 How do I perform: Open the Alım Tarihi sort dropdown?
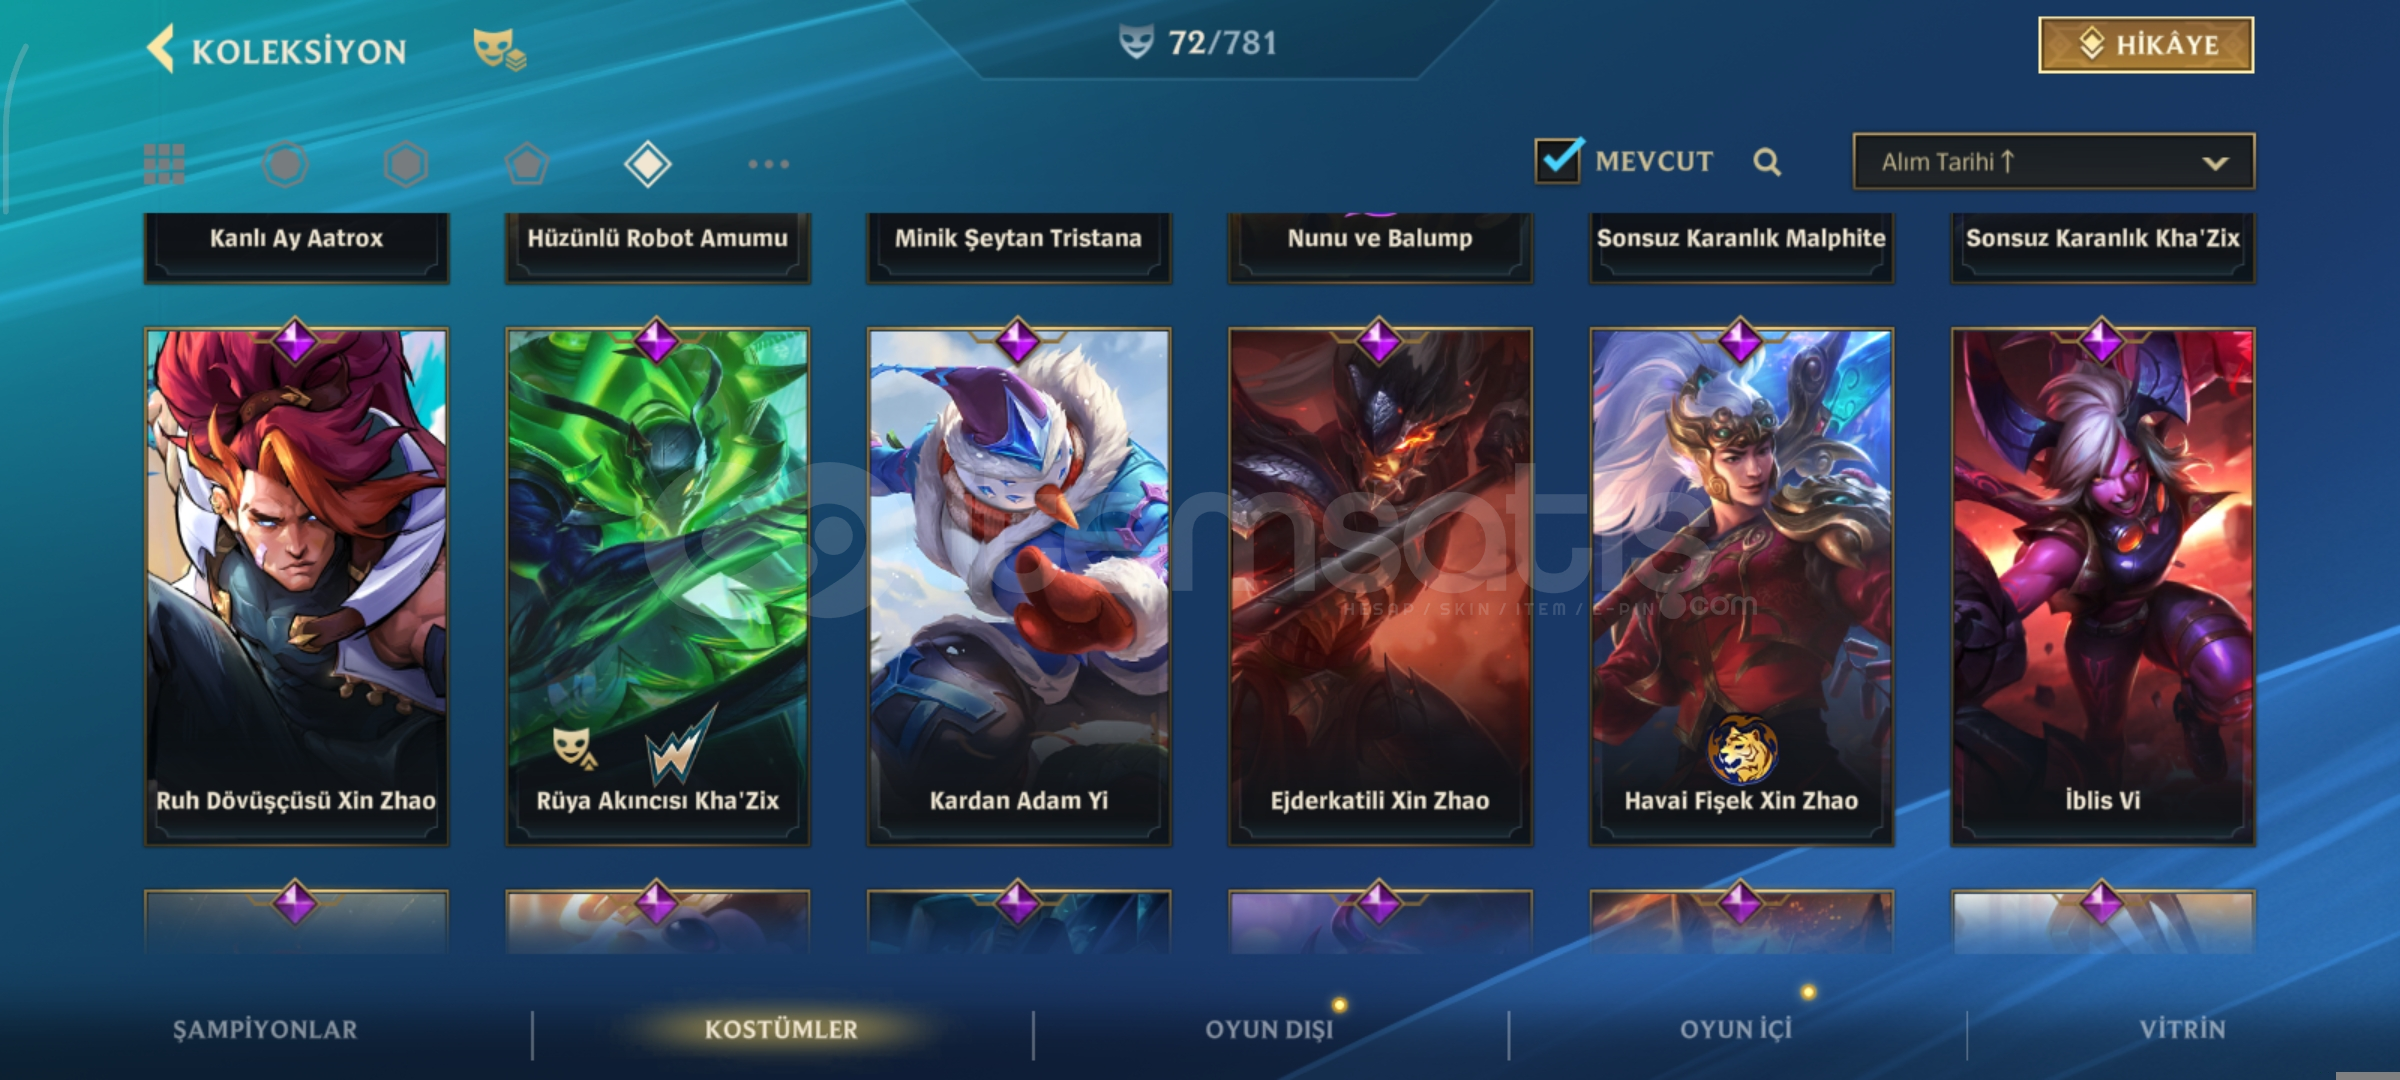[x=2053, y=162]
